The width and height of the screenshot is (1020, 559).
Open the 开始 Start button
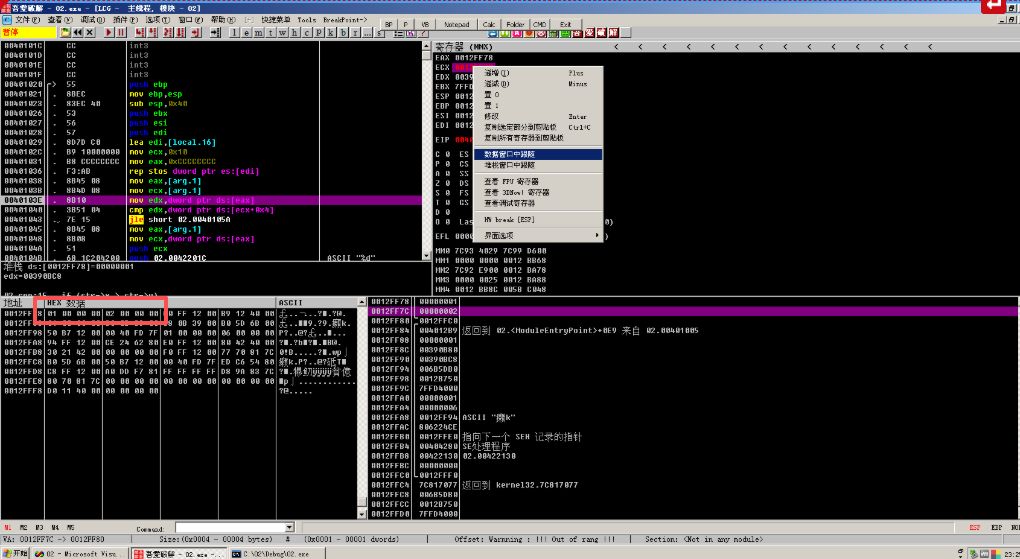14,553
